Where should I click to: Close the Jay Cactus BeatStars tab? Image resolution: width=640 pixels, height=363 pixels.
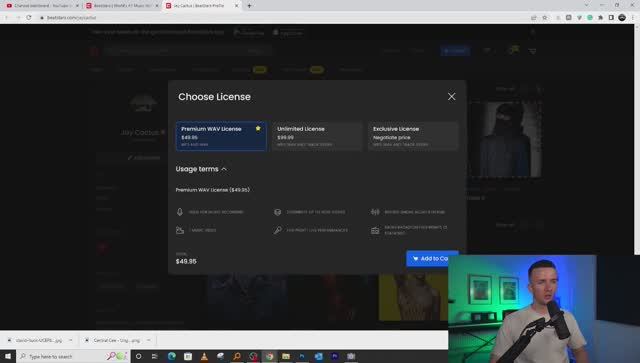tap(236, 6)
